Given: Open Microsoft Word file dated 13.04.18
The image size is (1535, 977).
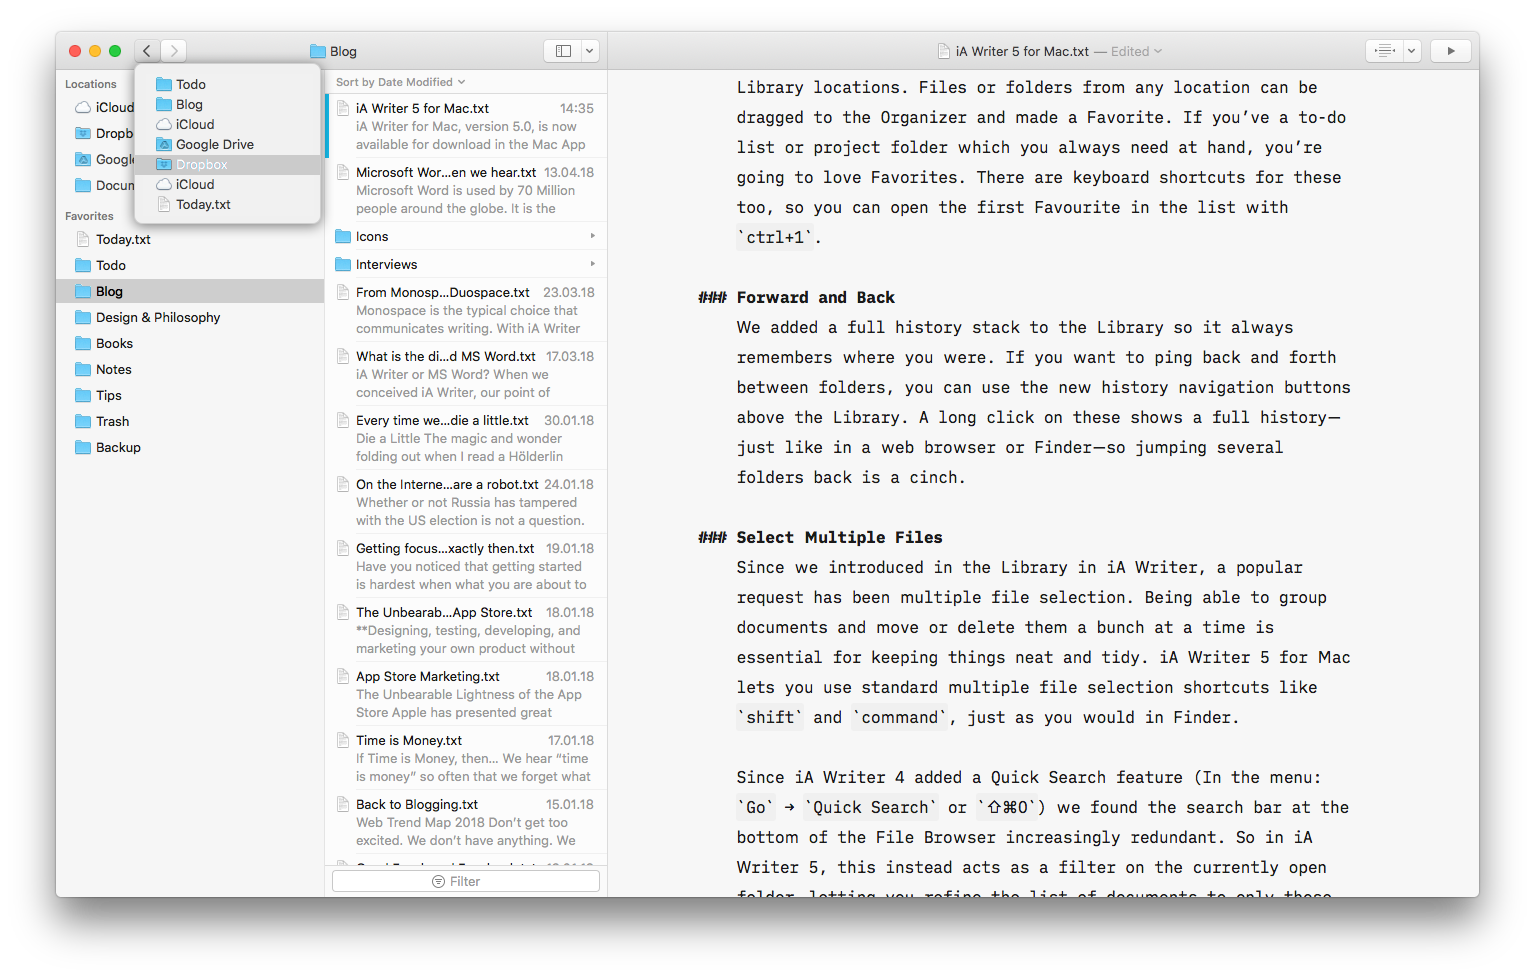Looking at the screenshot, I should [466, 190].
